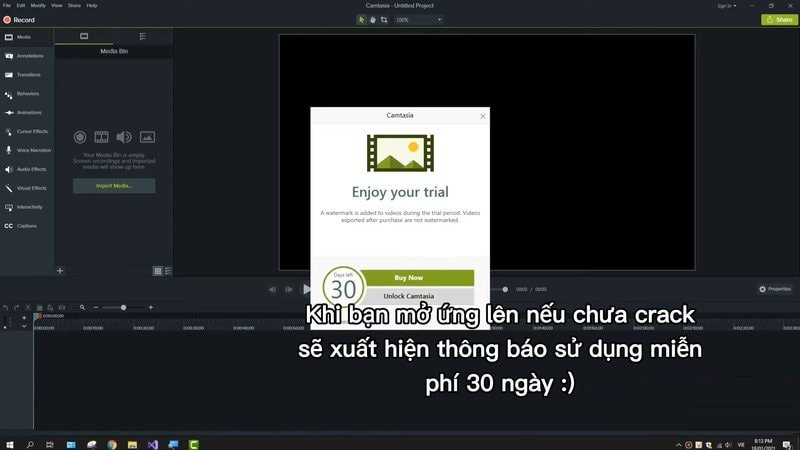
Task: Click the Record button
Action: (19, 20)
